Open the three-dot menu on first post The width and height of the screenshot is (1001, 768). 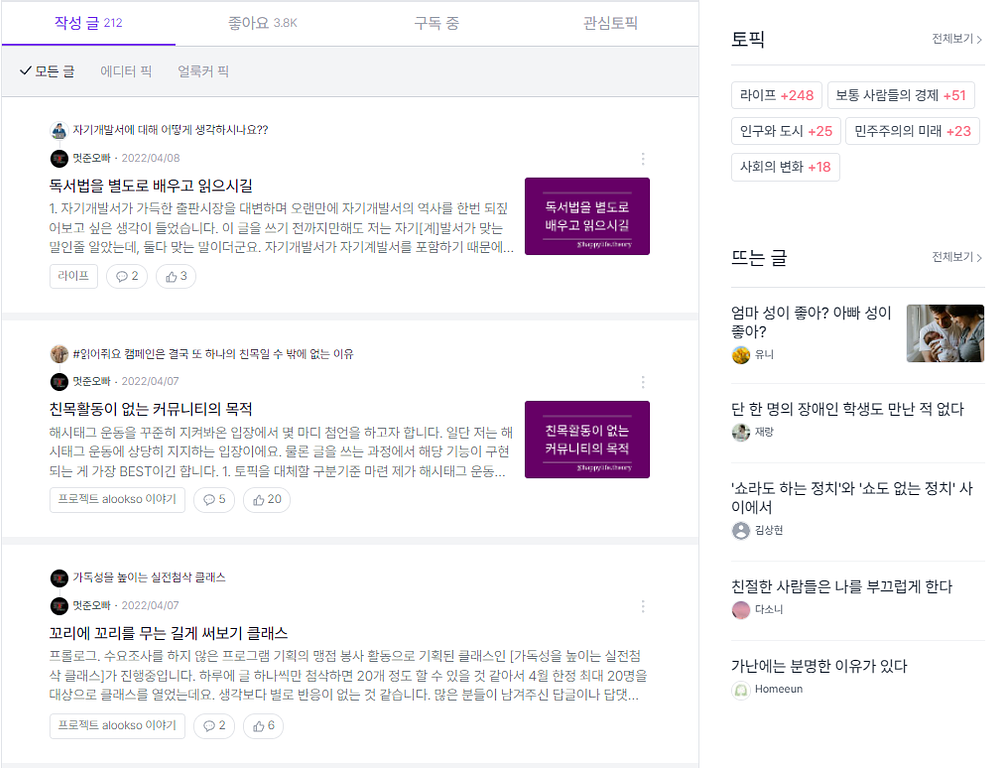(x=643, y=160)
